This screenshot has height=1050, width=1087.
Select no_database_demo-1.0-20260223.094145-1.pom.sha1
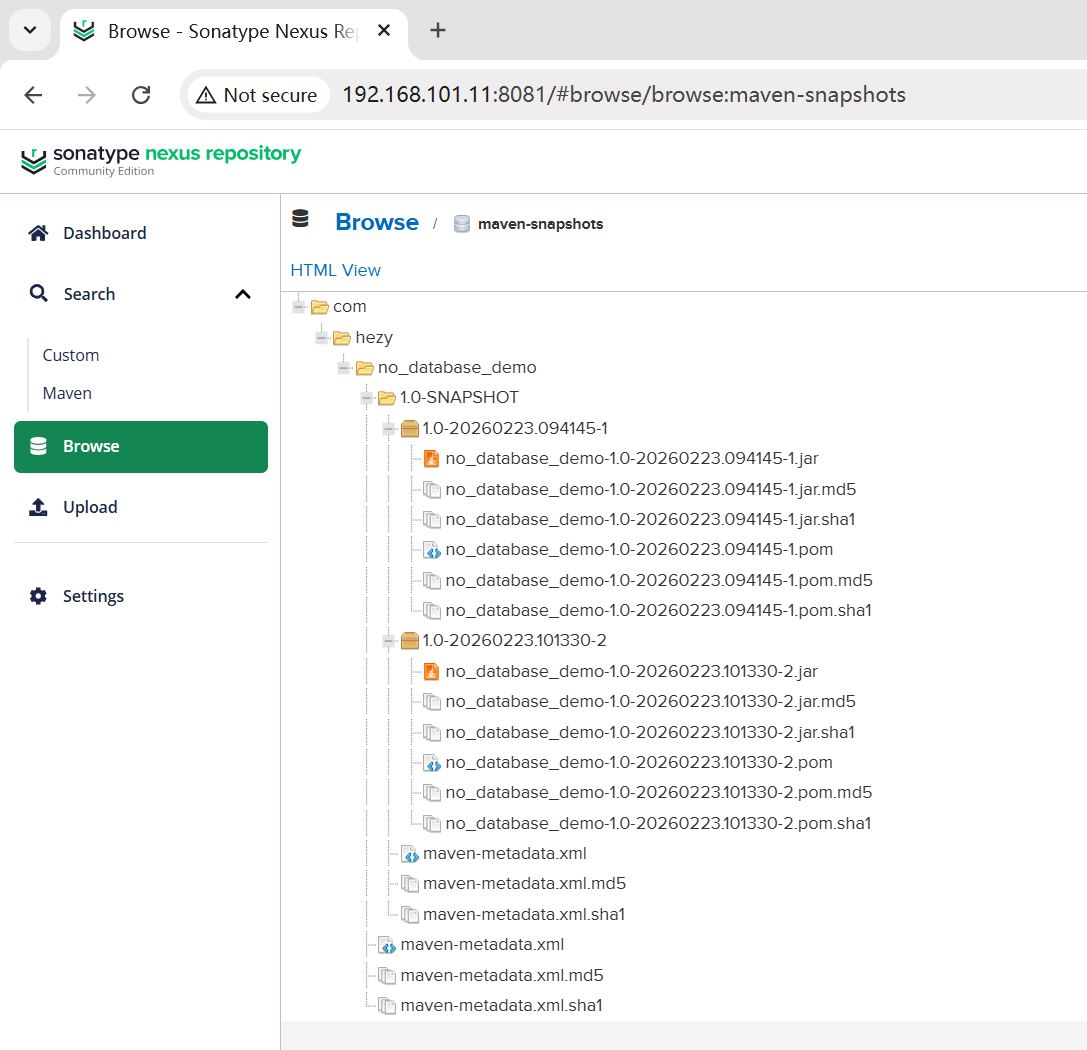659,611
